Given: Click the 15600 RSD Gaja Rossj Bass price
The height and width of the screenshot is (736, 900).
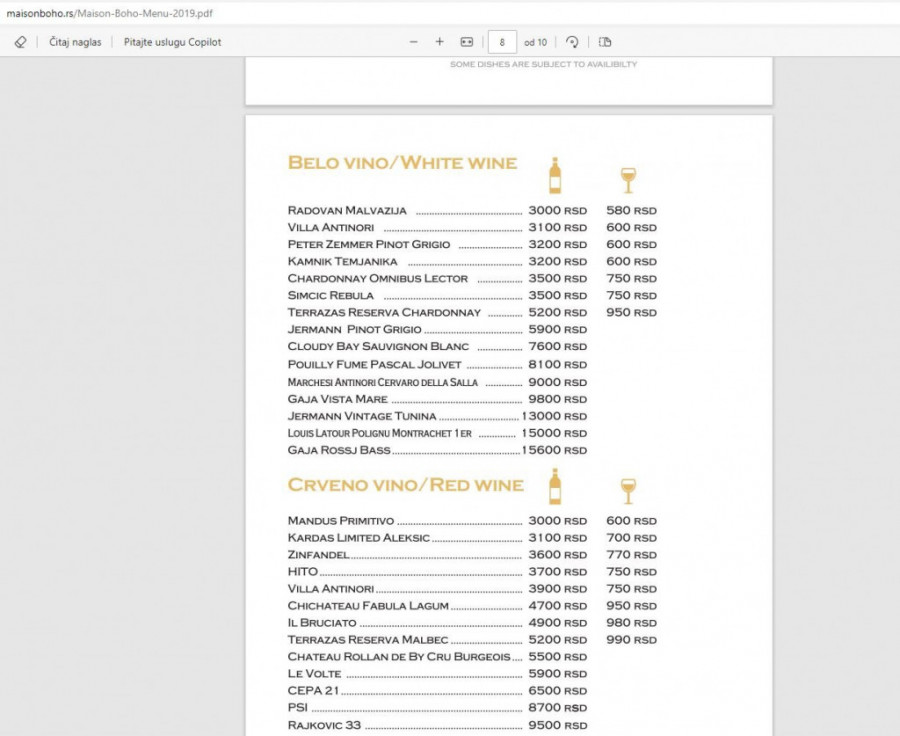Looking at the screenshot, I should point(554,451).
